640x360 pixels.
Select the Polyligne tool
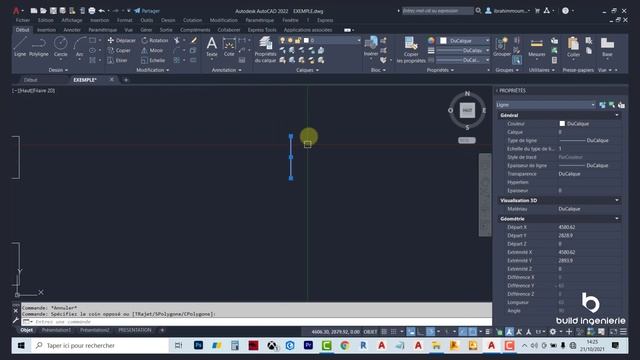tap(39, 46)
